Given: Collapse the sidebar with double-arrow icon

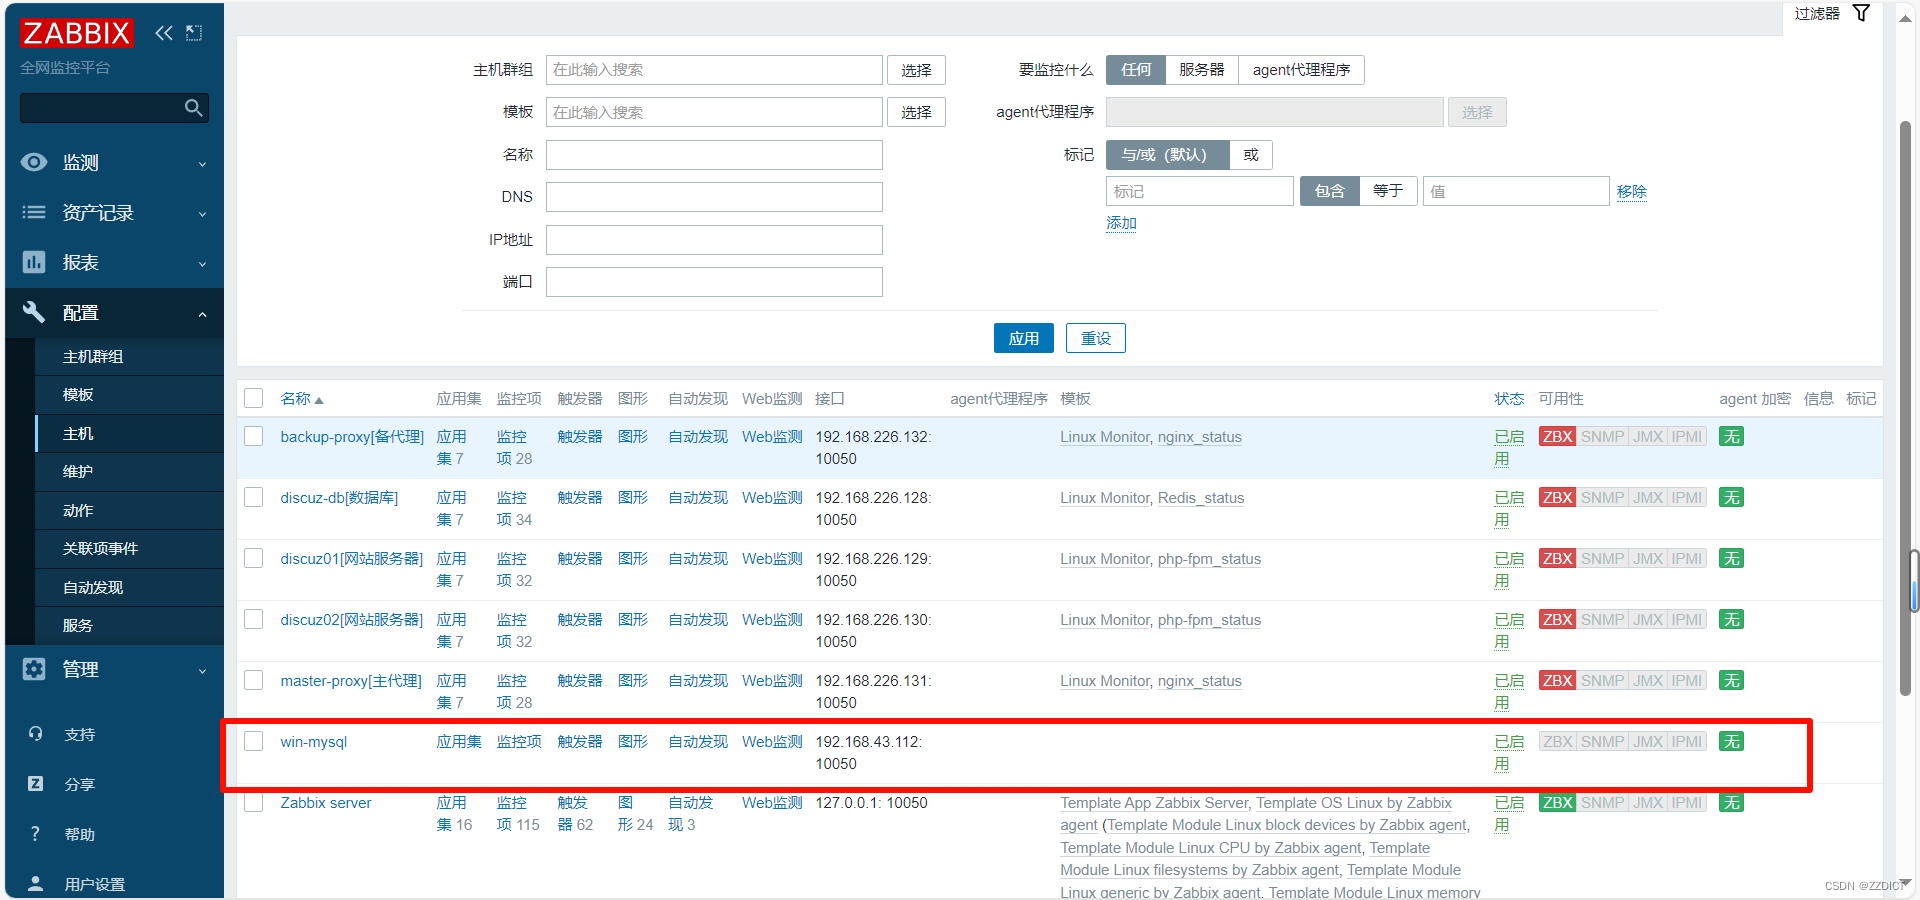Looking at the screenshot, I should point(164,33).
